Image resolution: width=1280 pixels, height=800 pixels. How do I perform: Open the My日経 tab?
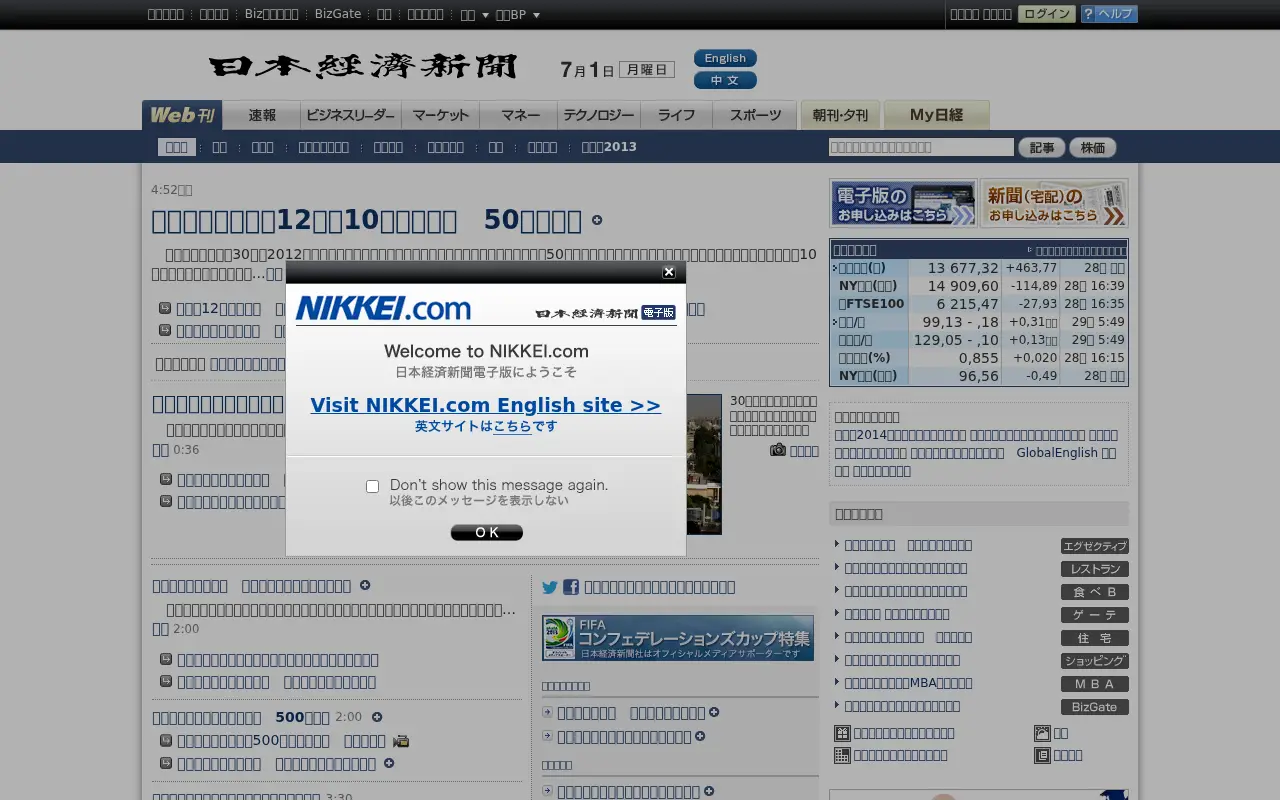point(936,115)
